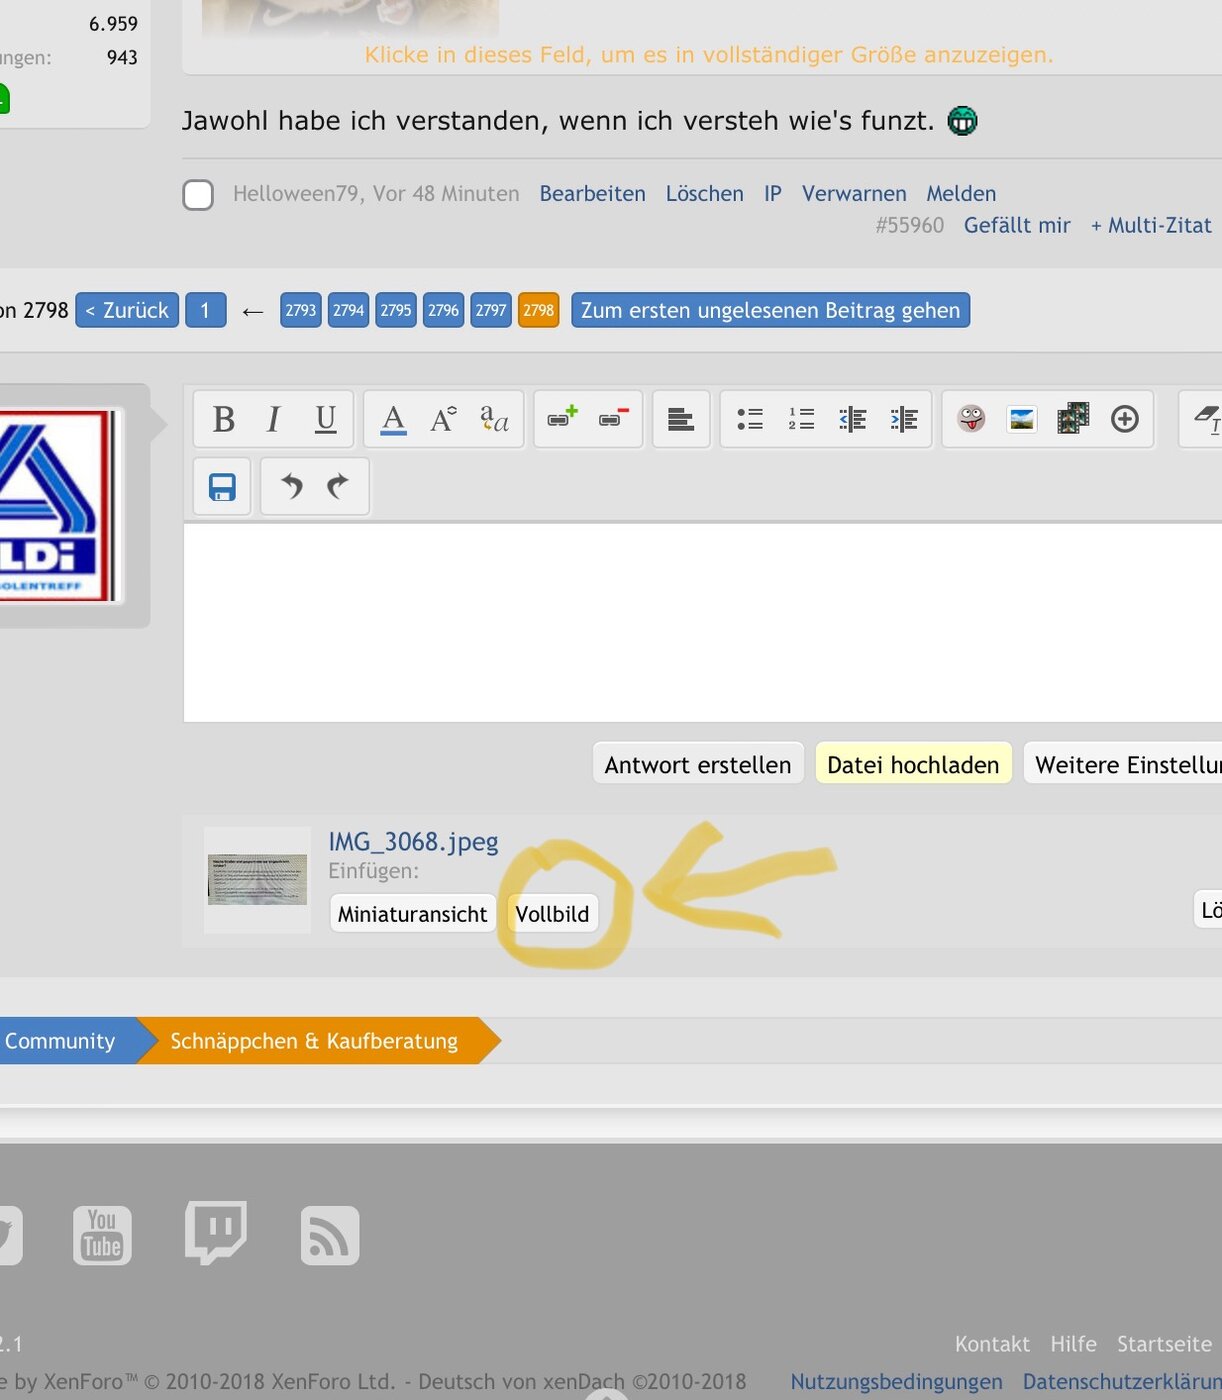Click Gefällt mir on post #55960
This screenshot has width=1222, height=1400.
1017,226
